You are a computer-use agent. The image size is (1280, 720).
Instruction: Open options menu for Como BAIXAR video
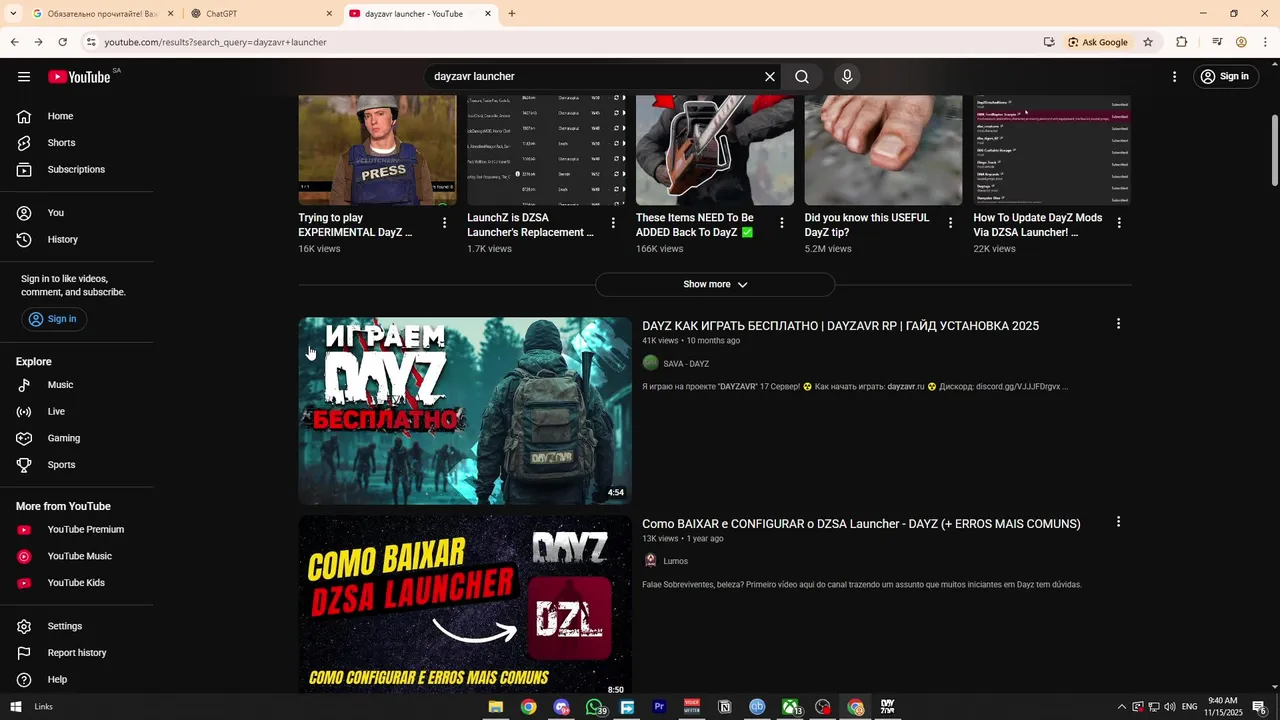(1118, 522)
